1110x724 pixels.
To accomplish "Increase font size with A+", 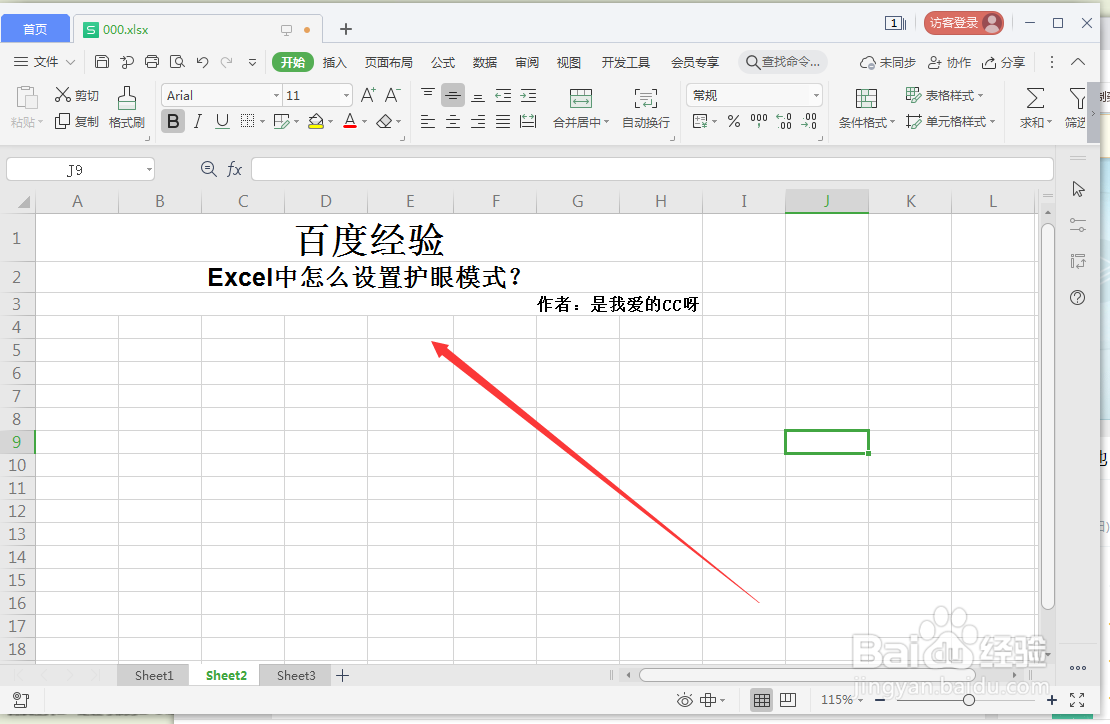I will (368, 95).
